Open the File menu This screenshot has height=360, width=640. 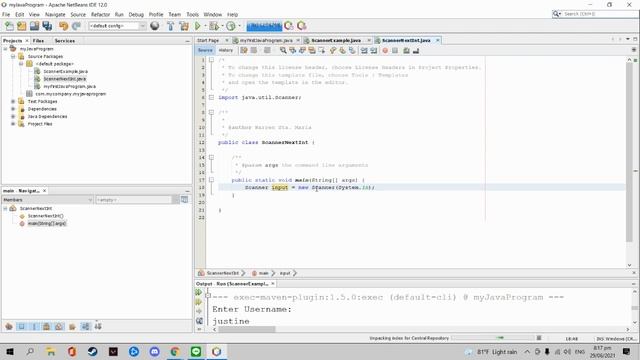(6, 14)
